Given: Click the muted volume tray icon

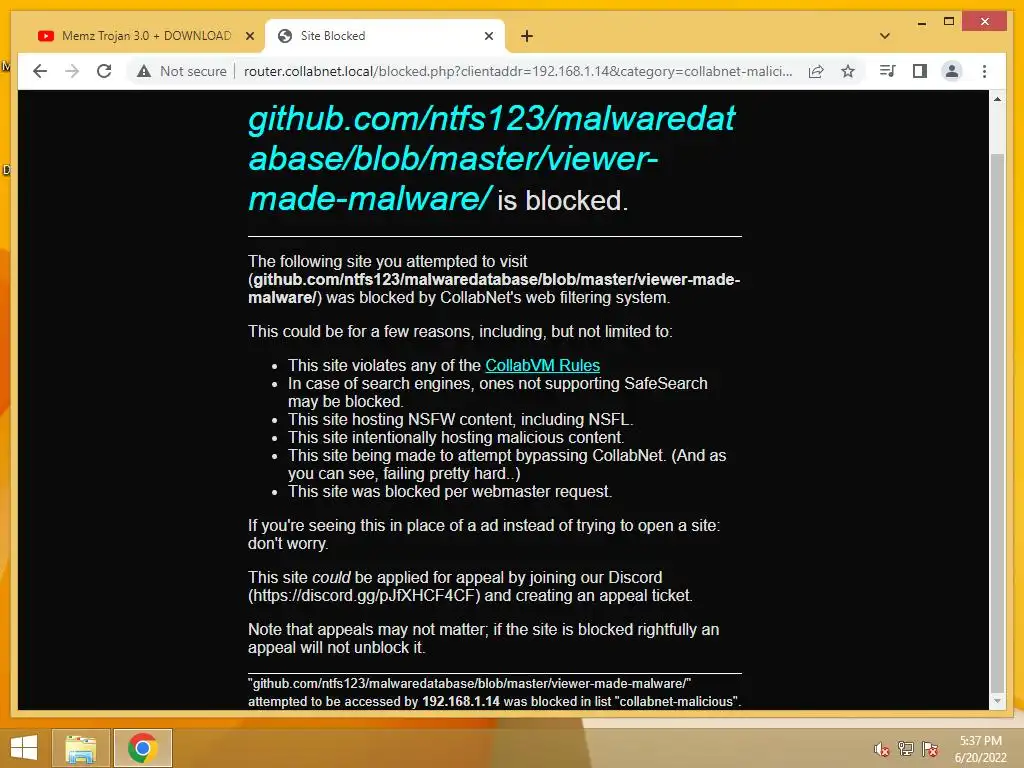Looking at the screenshot, I should [882, 749].
